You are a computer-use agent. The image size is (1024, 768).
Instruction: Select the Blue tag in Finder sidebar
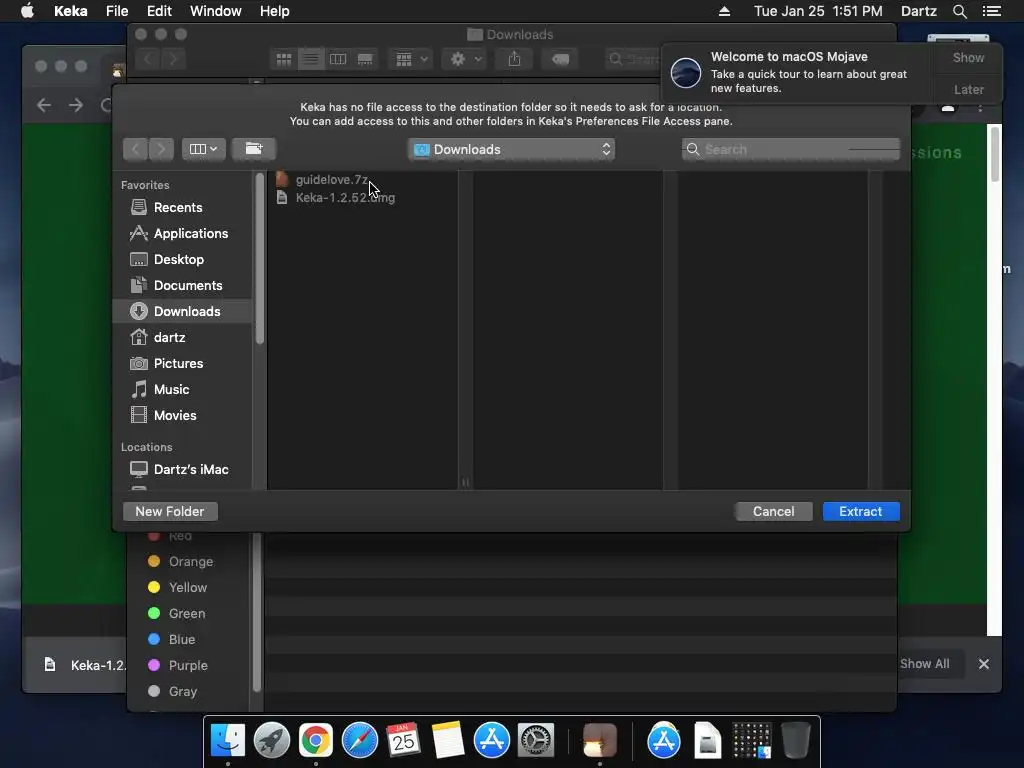click(172, 639)
